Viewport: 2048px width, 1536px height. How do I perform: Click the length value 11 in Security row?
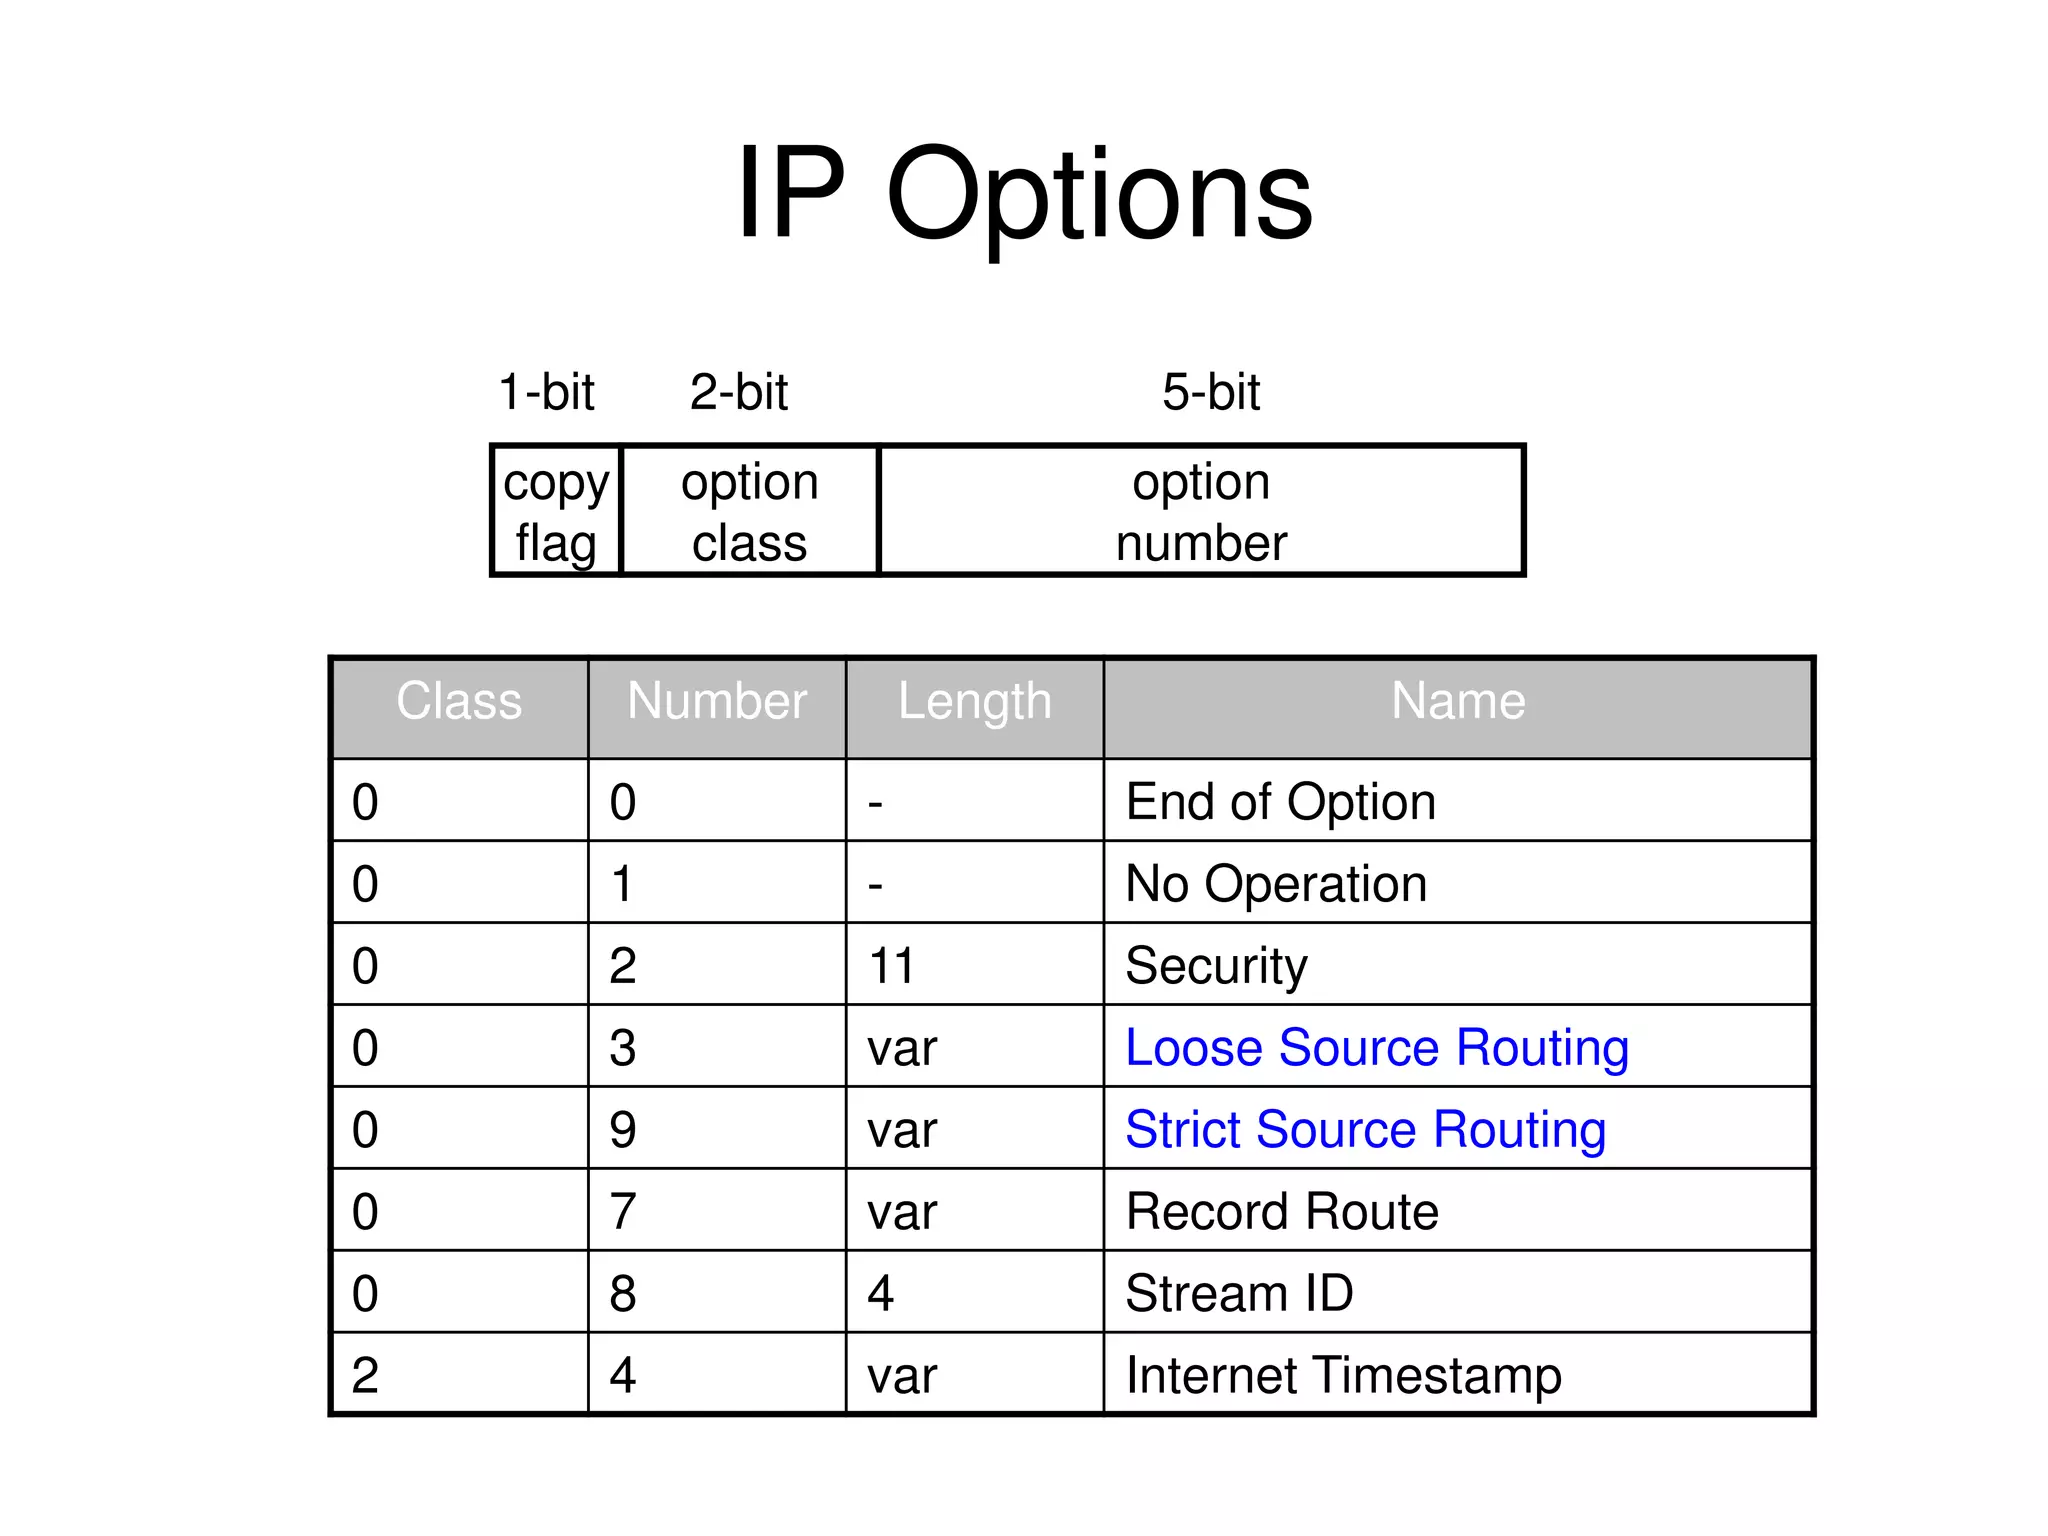tap(891, 966)
